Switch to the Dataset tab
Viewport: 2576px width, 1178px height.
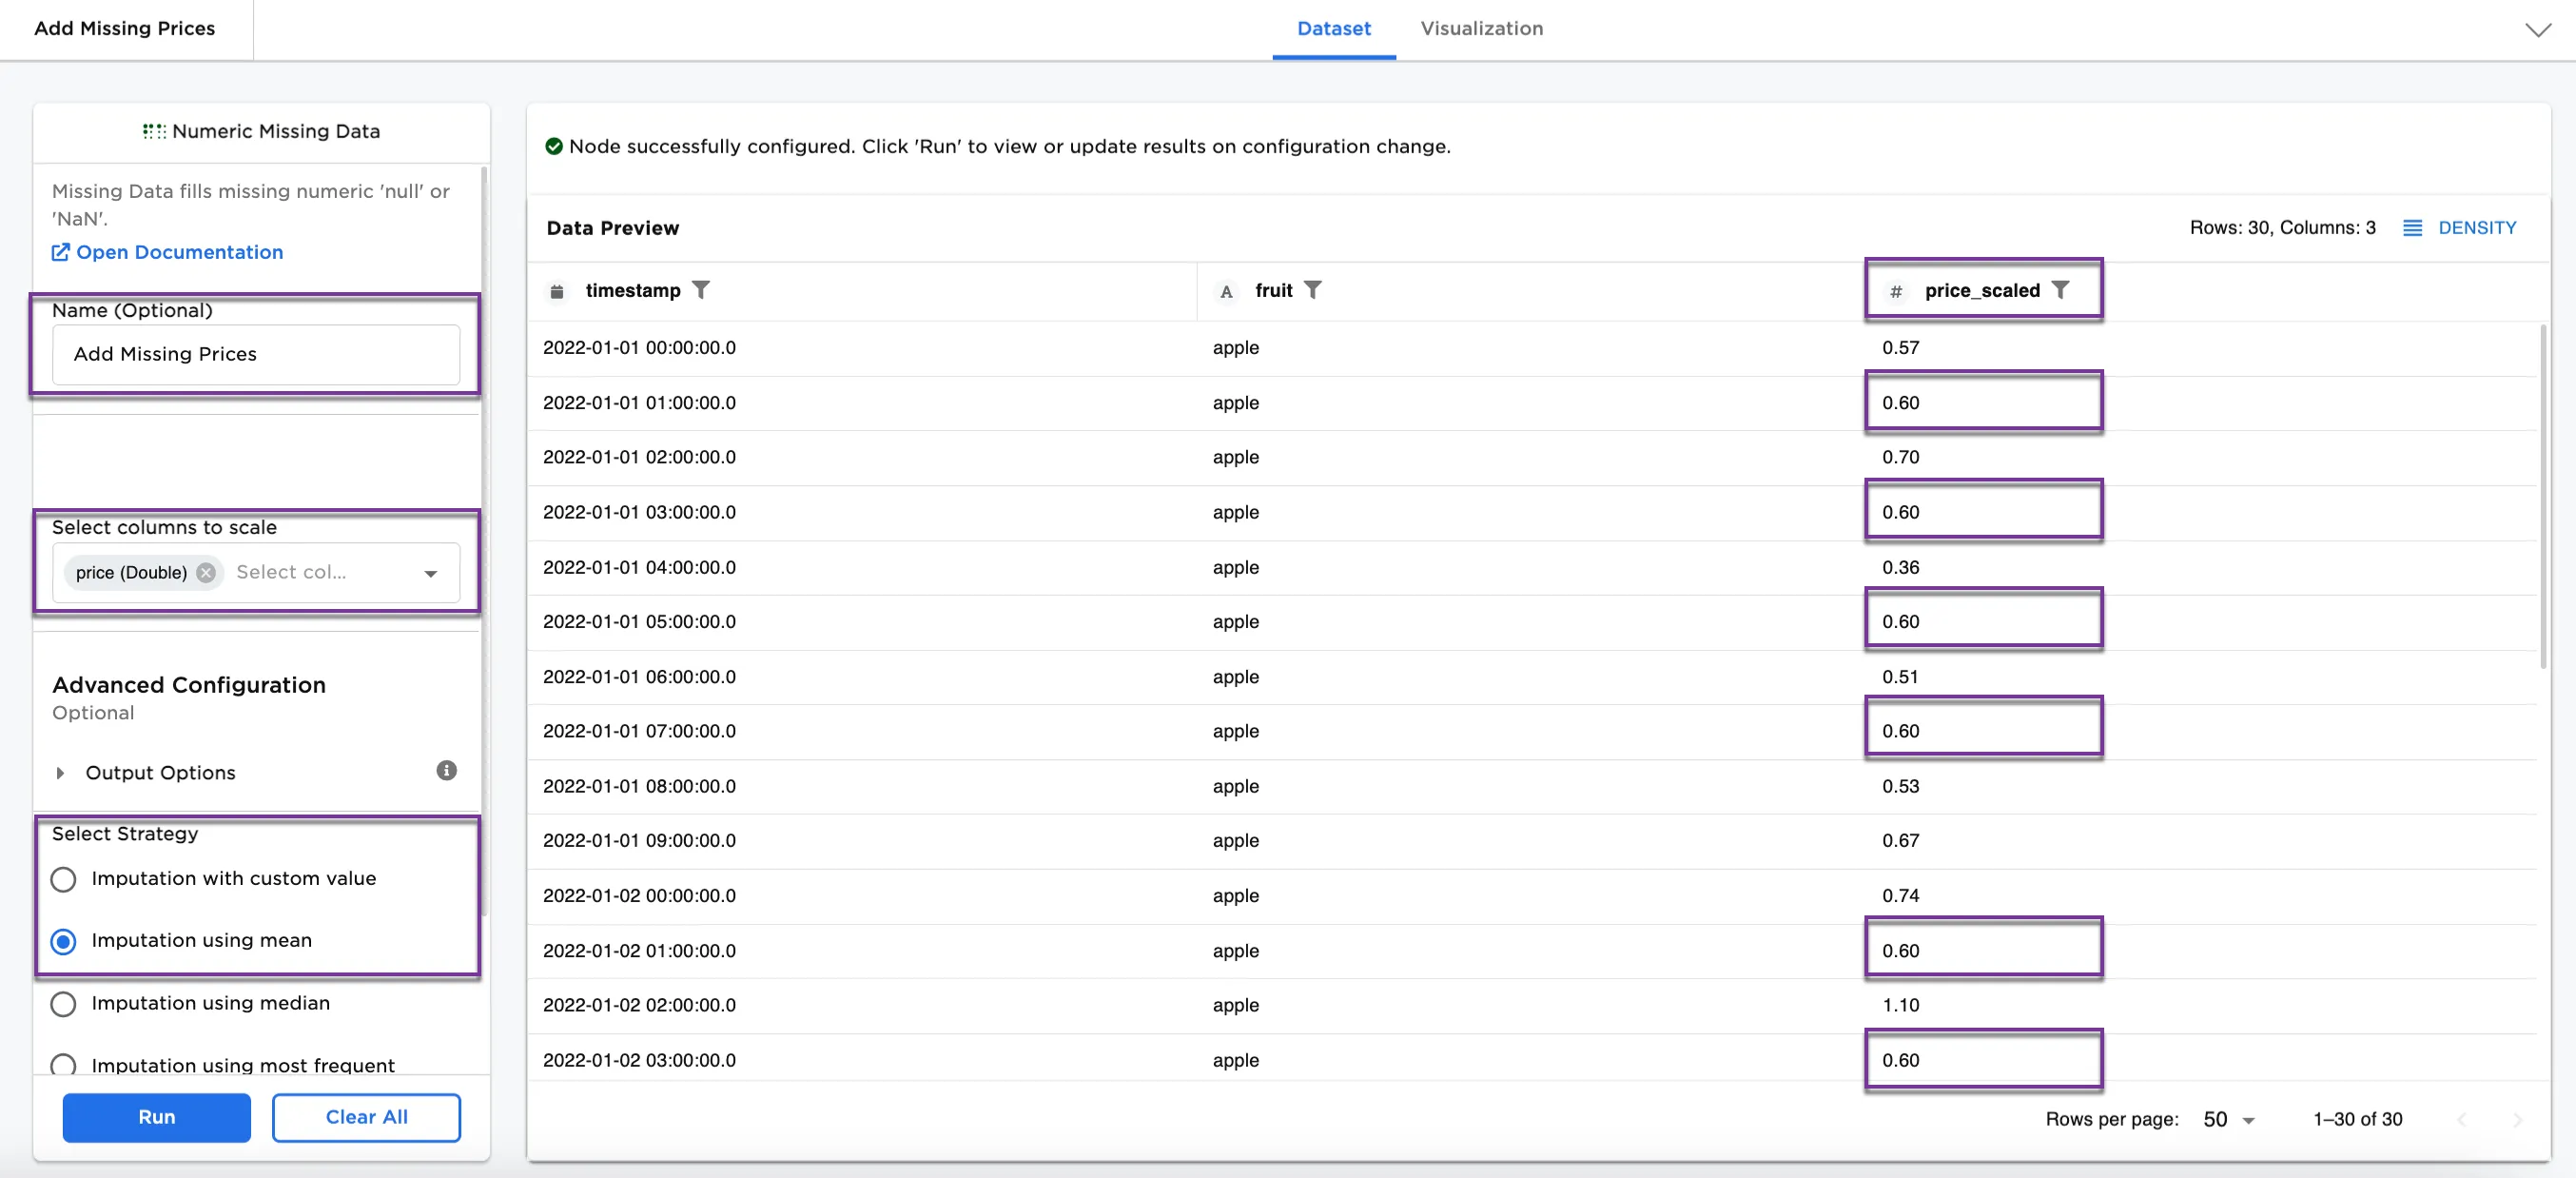pyautogui.click(x=1333, y=29)
